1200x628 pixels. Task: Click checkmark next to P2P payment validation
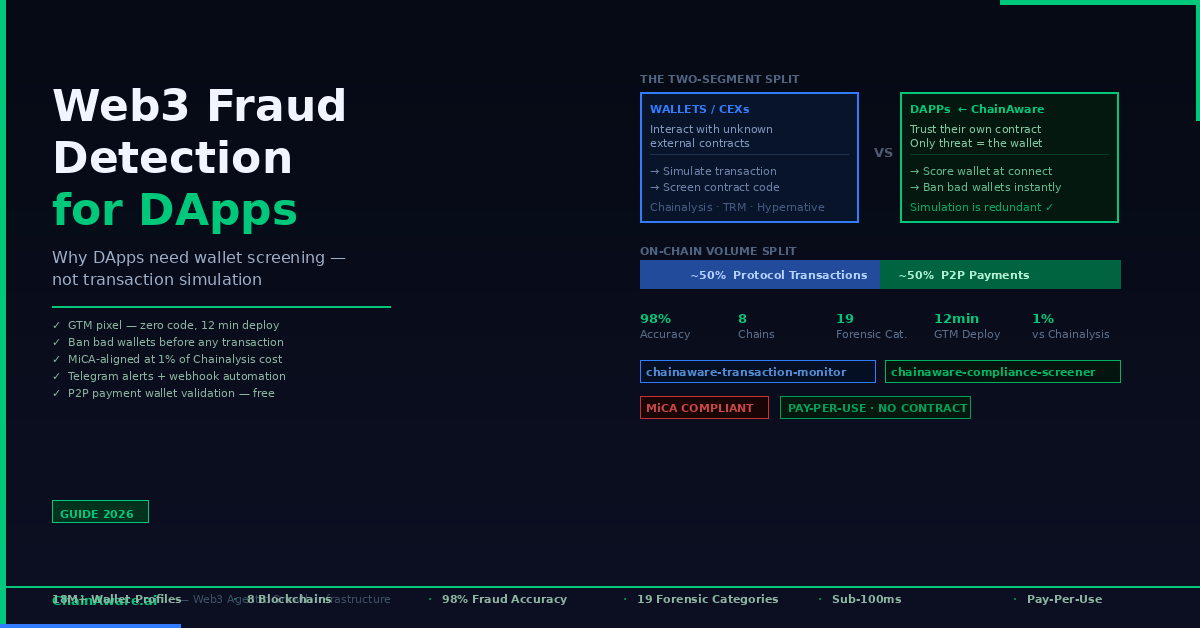pos(56,394)
